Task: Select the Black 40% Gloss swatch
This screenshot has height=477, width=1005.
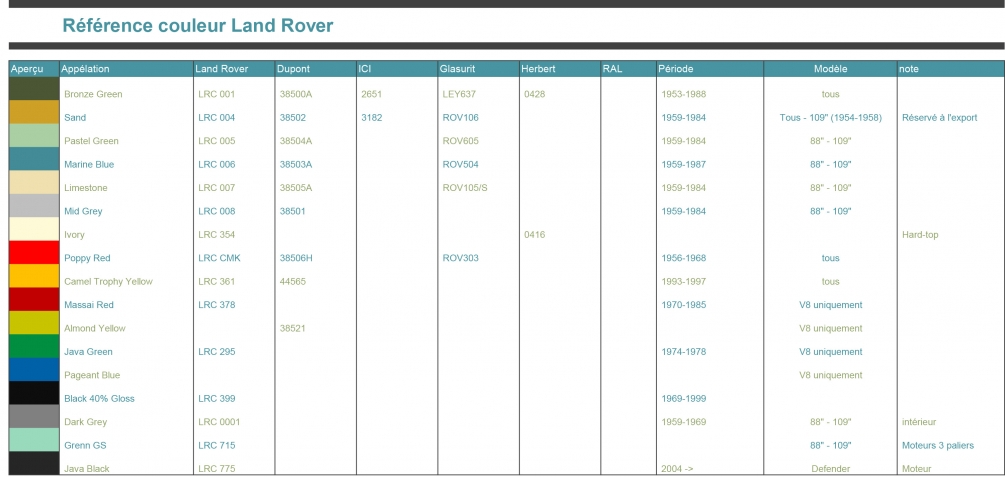Action: point(34,393)
